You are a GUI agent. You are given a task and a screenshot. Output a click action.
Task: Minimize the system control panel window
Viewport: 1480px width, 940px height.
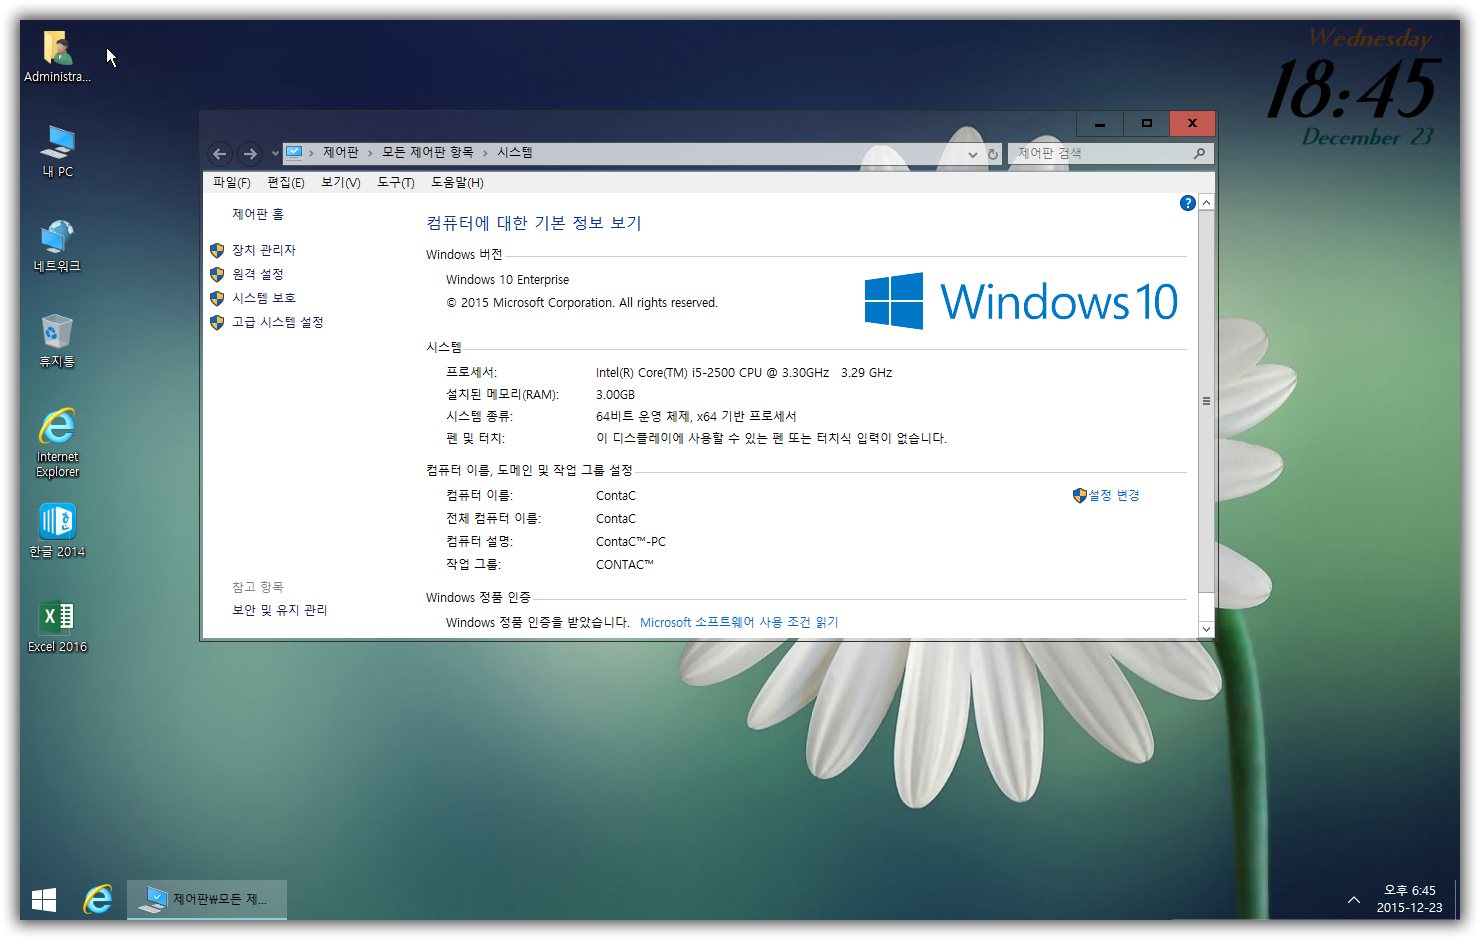(x=1100, y=123)
